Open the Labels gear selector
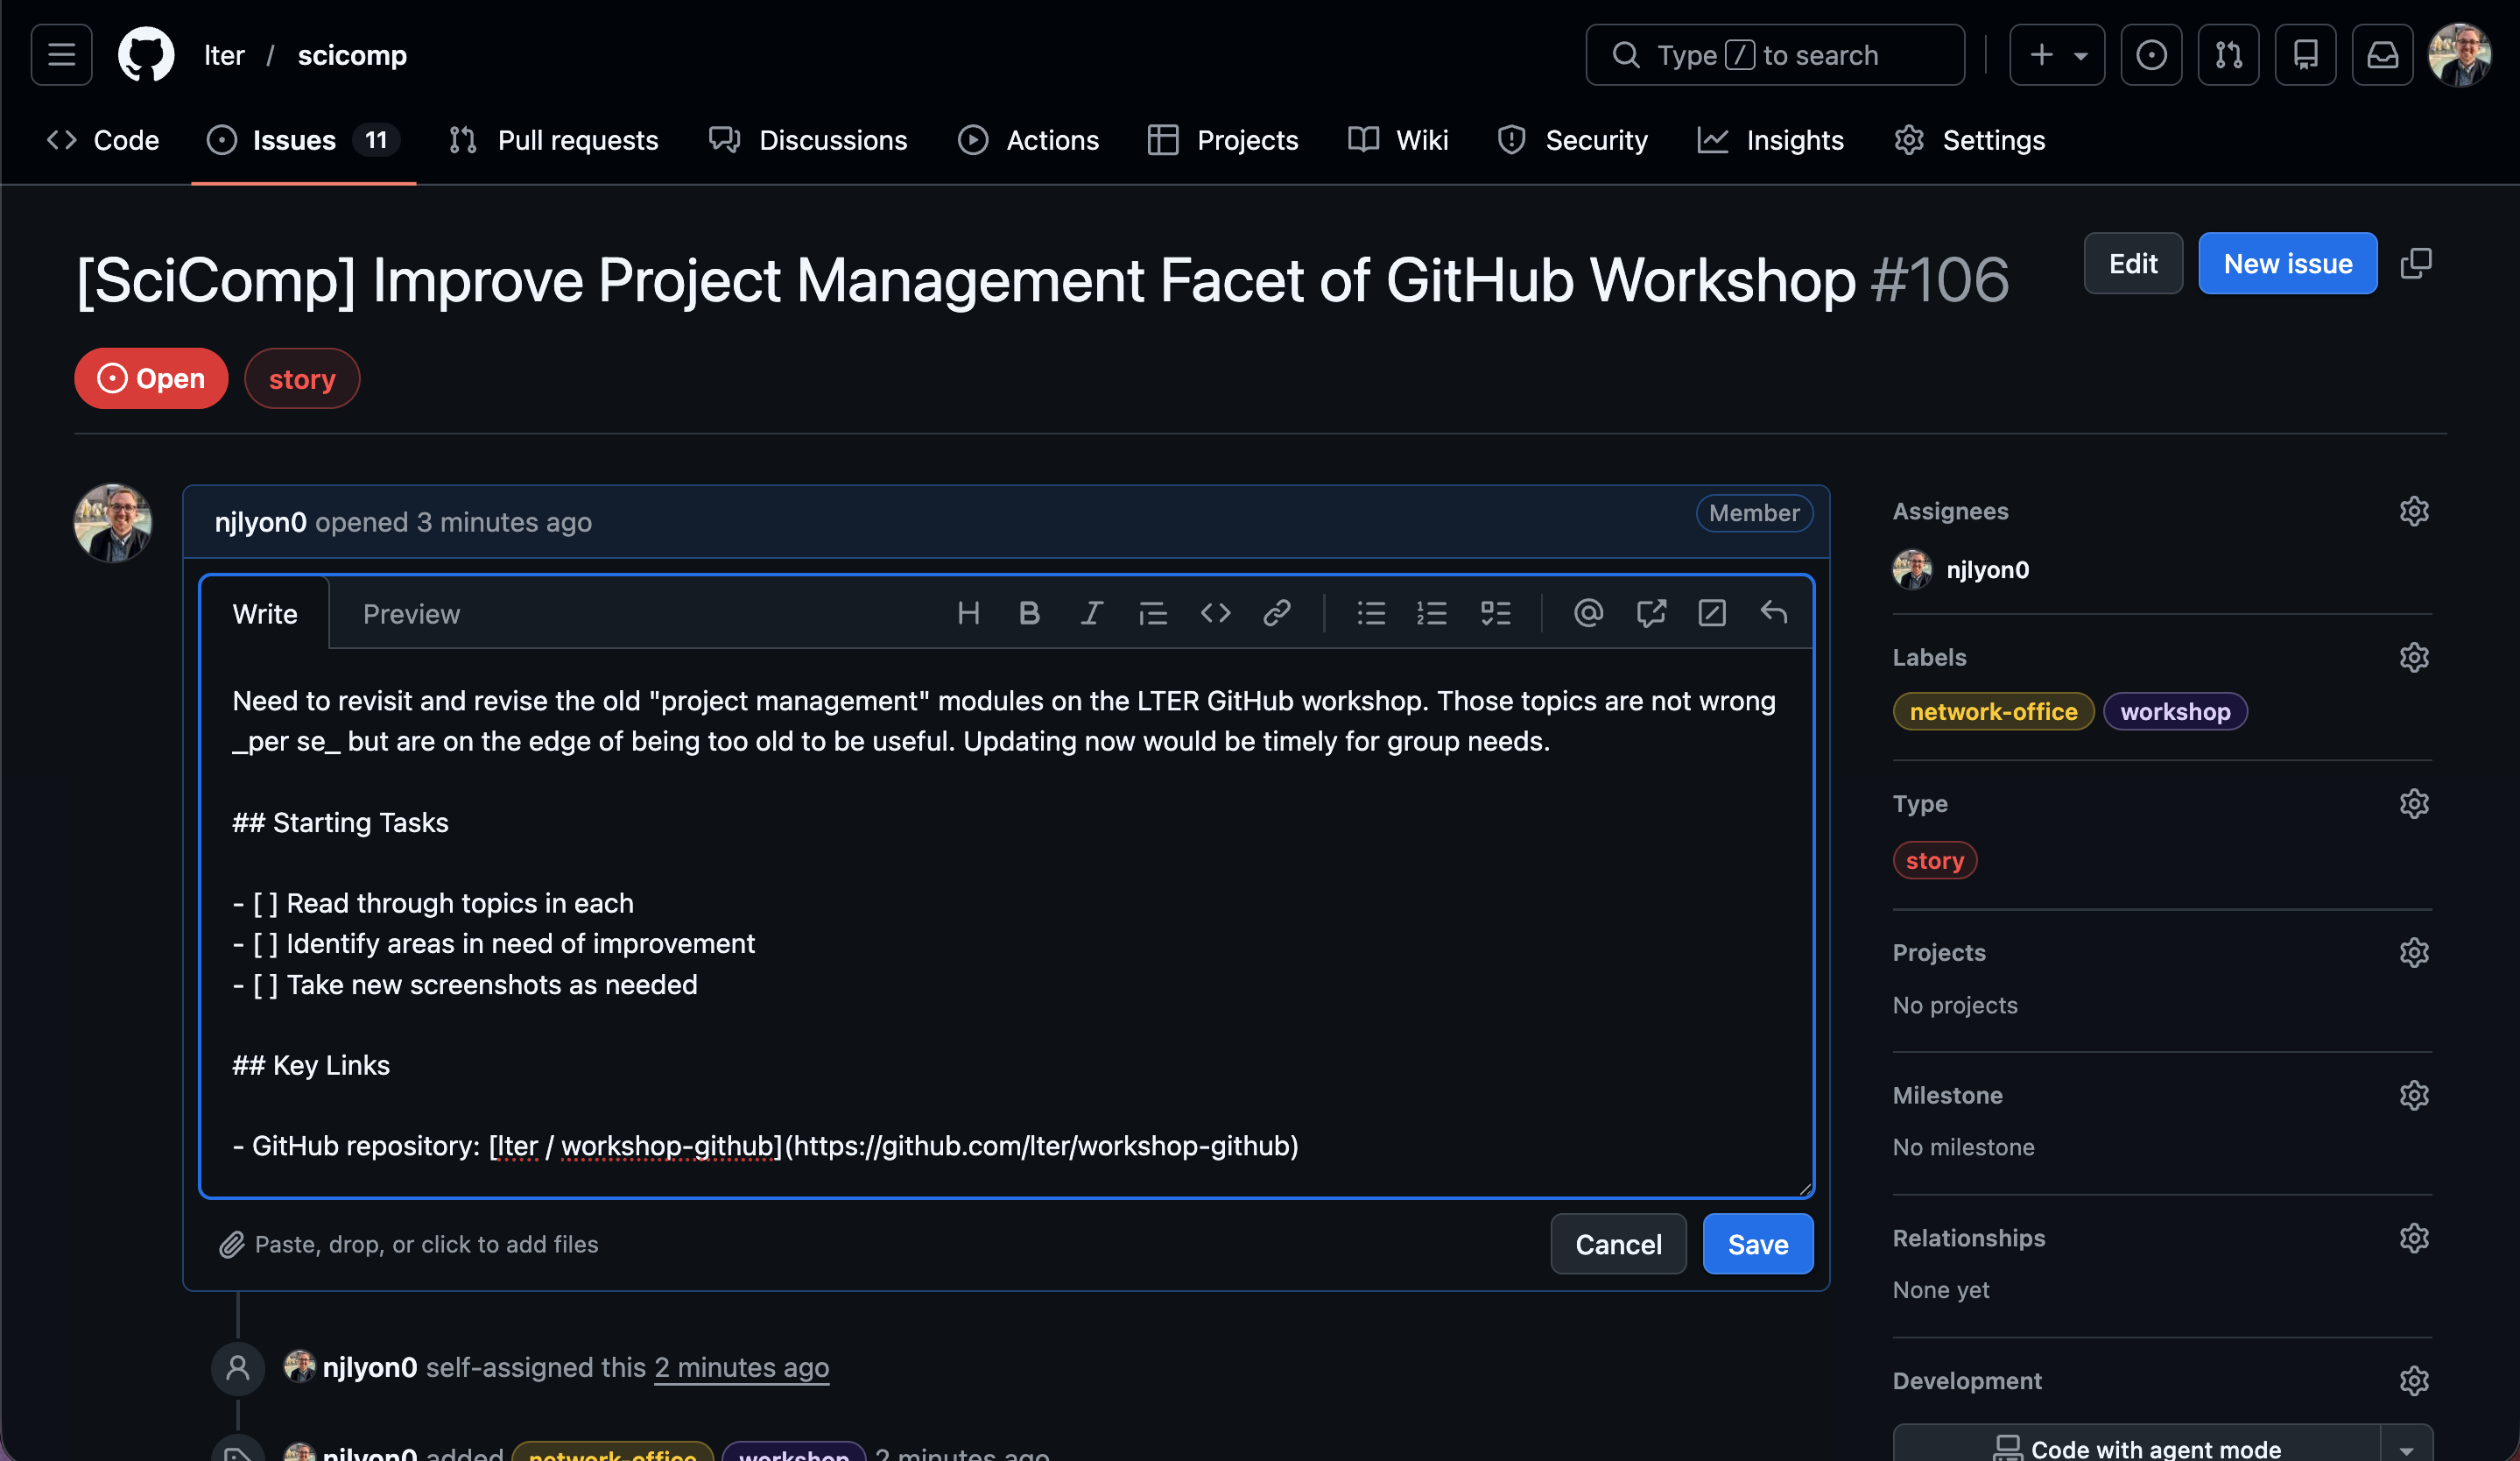 pyautogui.click(x=2414, y=657)
